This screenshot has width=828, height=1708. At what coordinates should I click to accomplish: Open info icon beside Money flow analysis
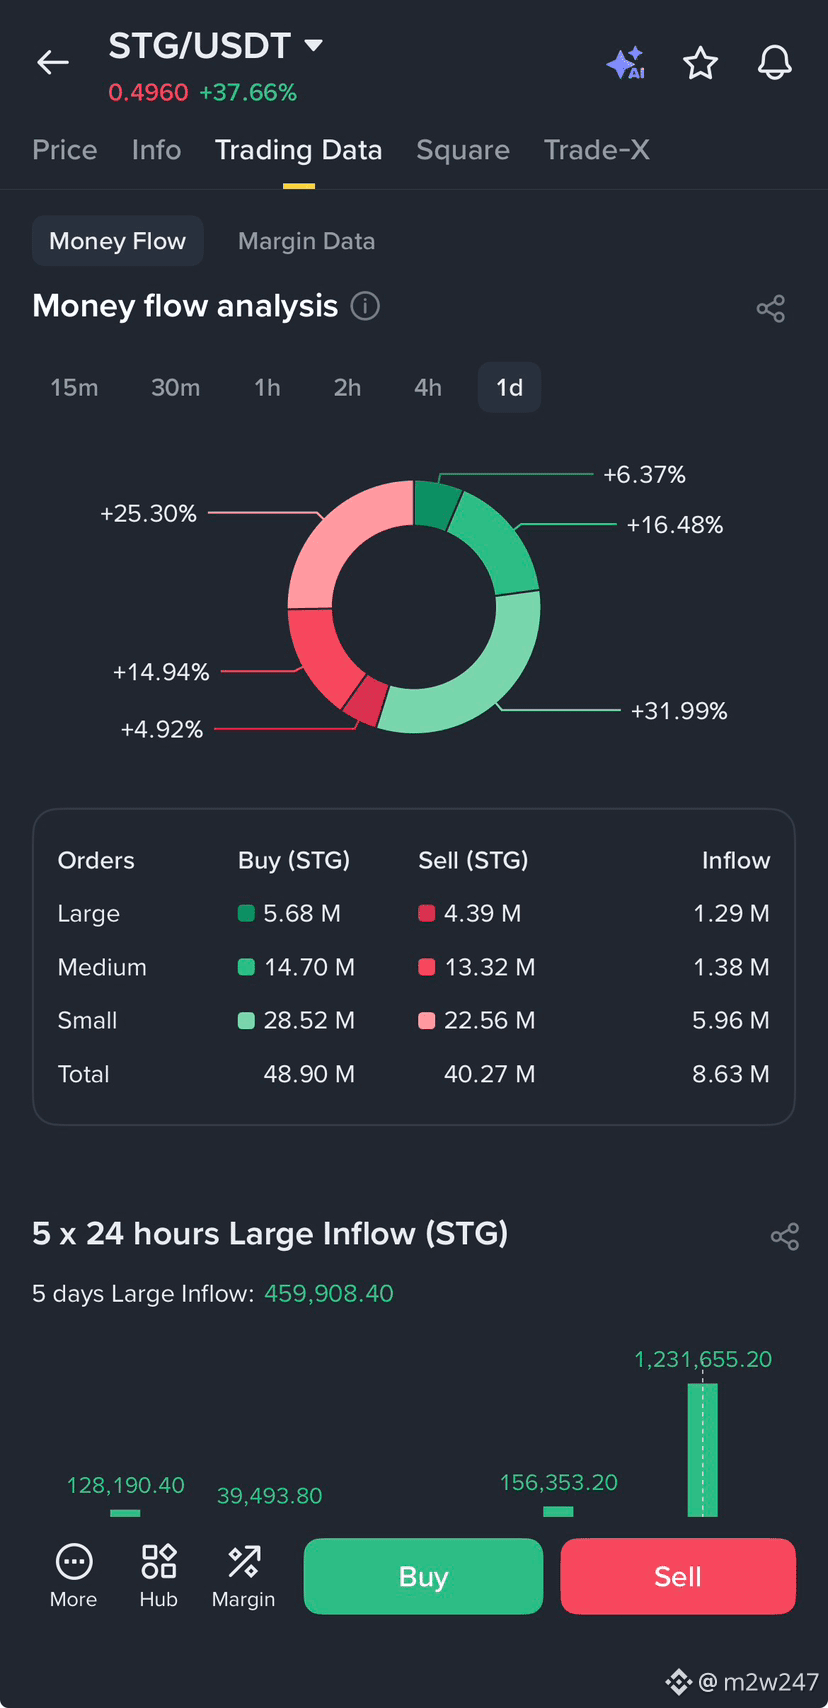365,306
